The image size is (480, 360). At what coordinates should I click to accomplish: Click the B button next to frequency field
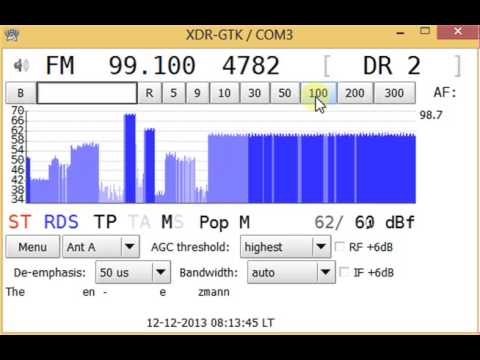click(x=21, y=93)
